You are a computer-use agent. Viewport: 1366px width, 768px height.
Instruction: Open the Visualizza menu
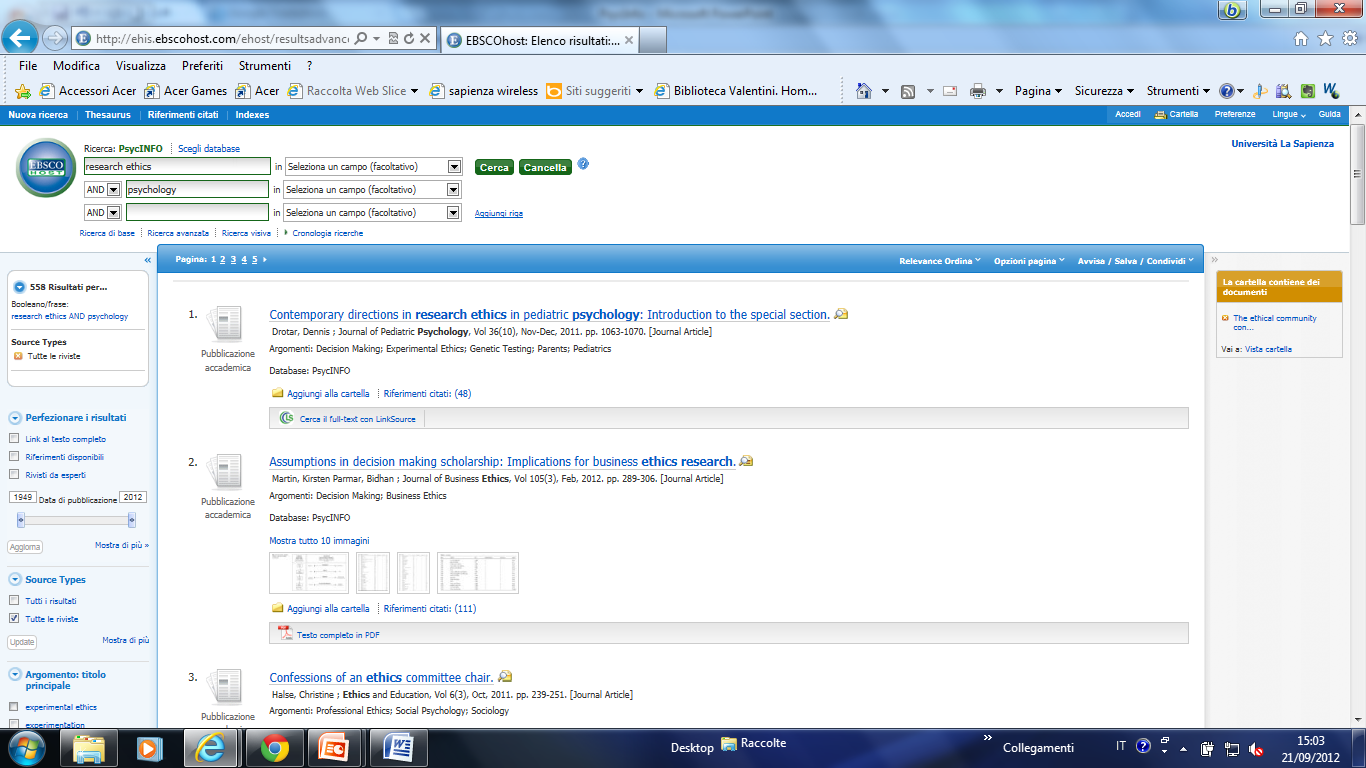[x=141, y=66]
